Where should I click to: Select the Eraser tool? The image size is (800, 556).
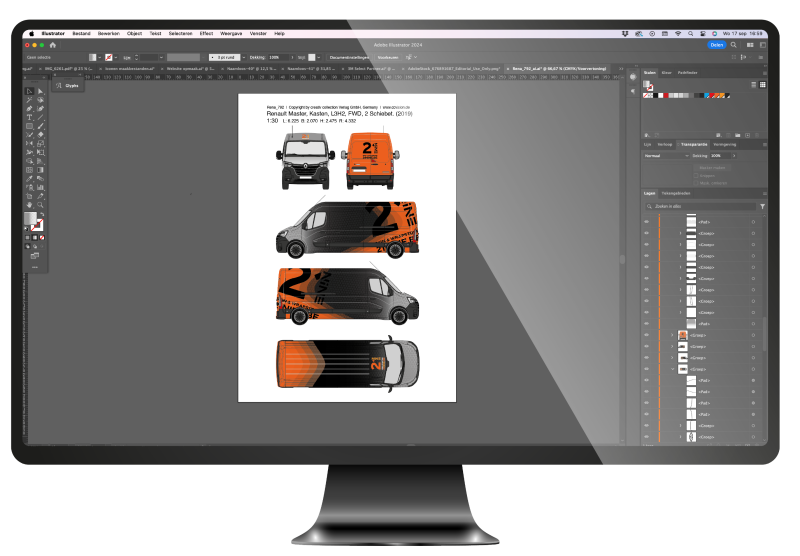coord(40,135)
